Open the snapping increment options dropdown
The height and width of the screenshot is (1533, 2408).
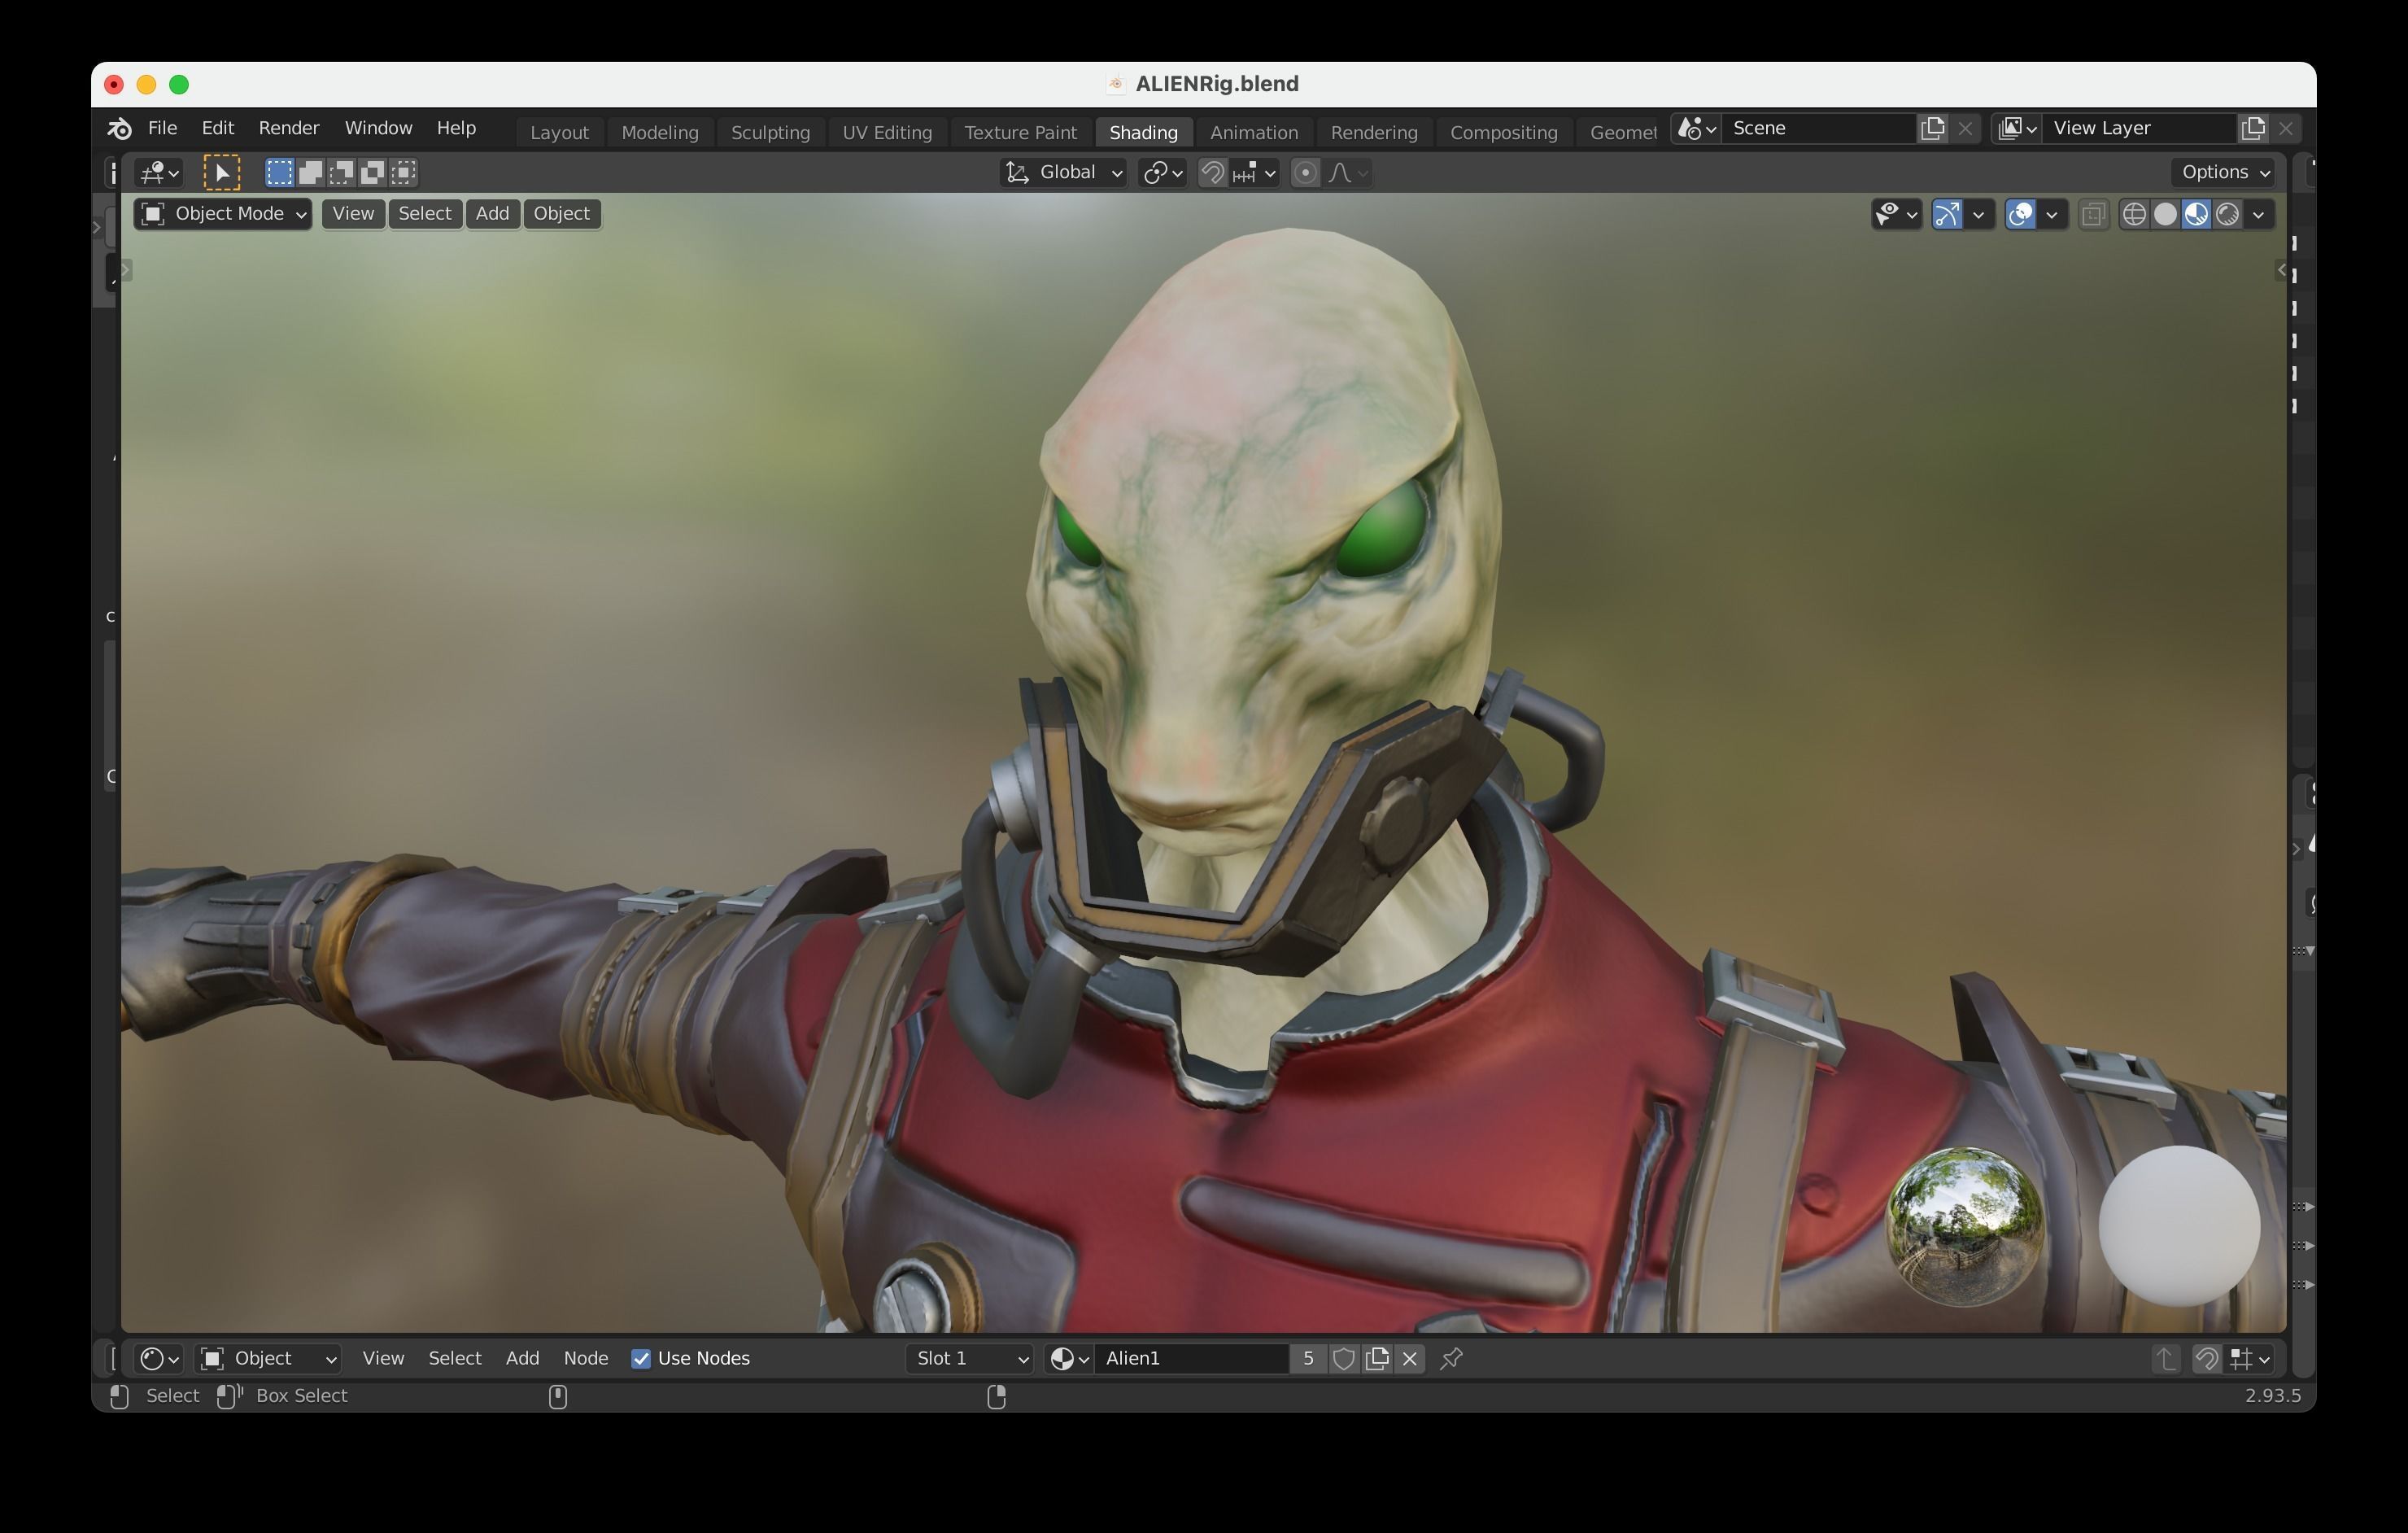coord(1254,173)
